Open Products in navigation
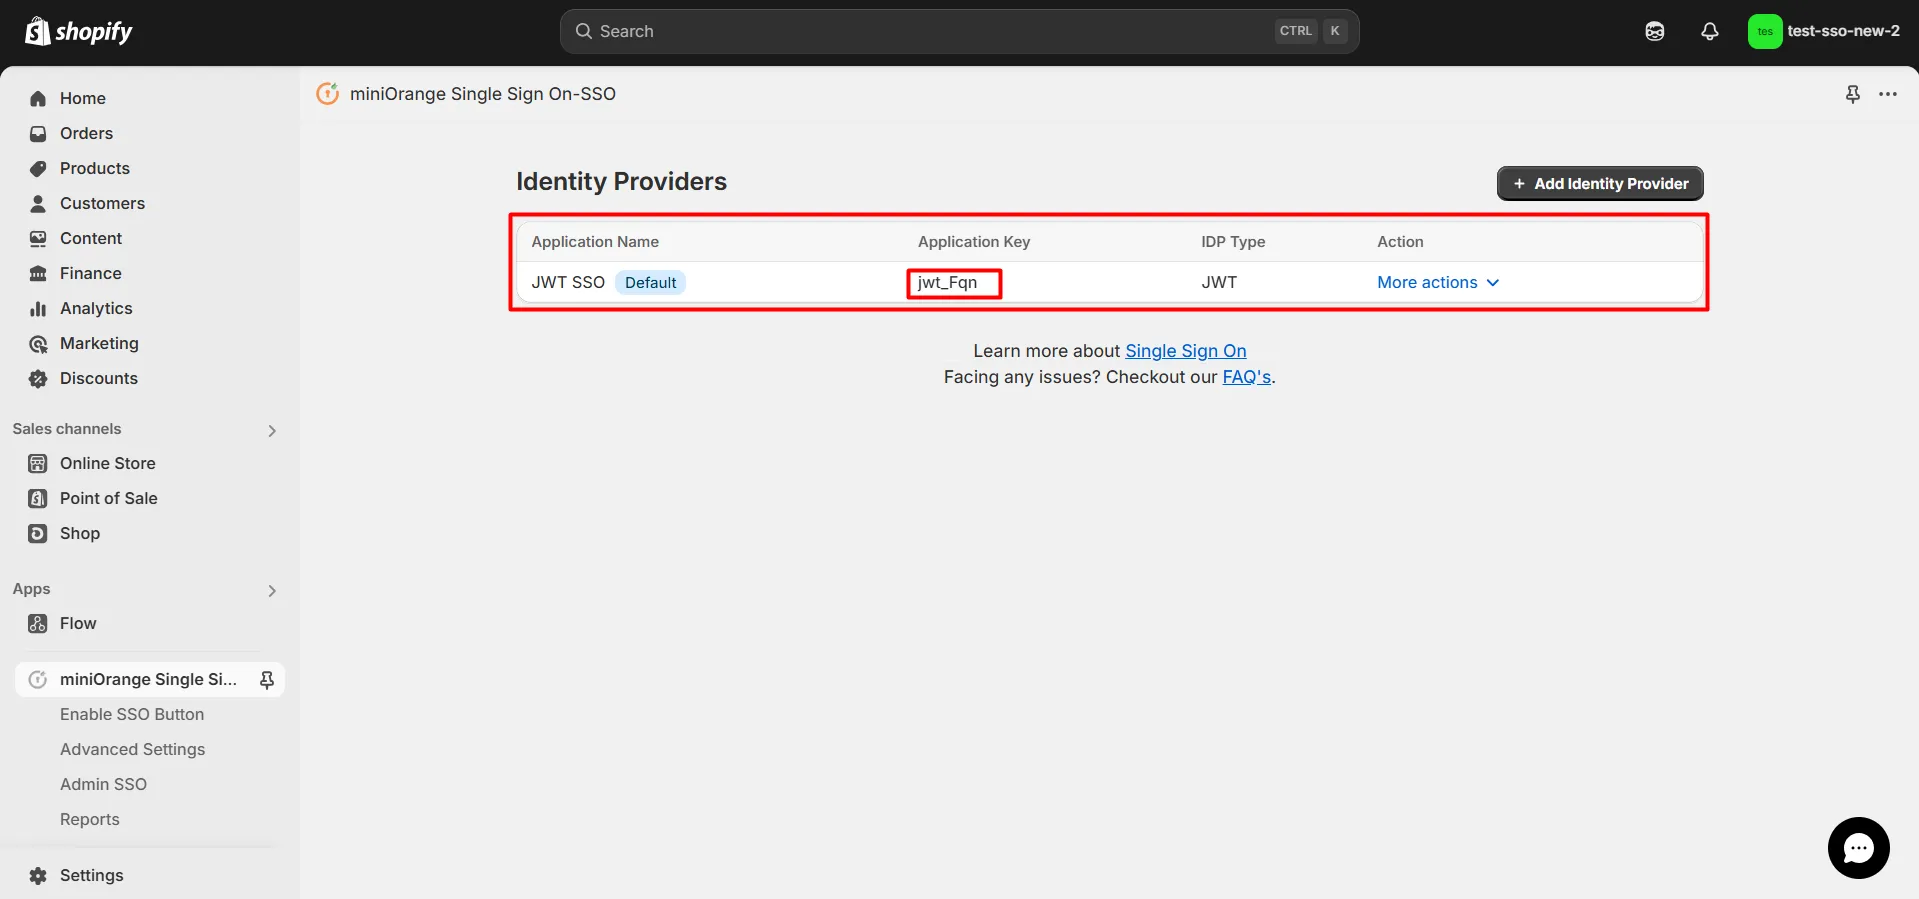The image size is (1919, 899). click(x=95, y=168)
